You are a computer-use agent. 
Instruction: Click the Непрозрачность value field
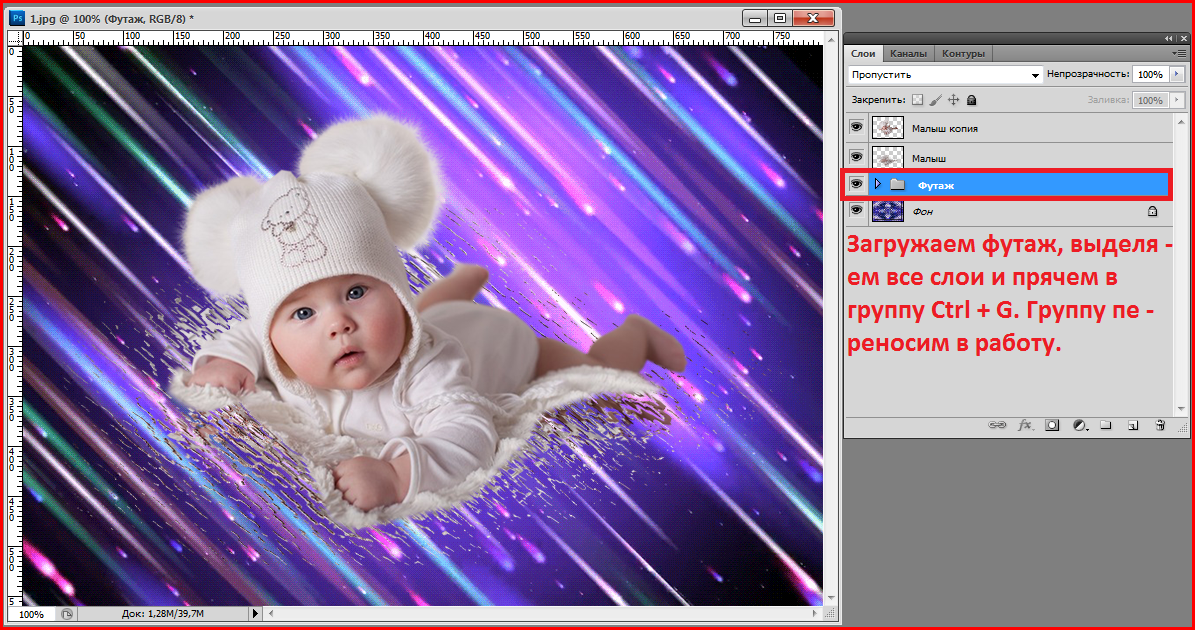tap(1150, 74)
